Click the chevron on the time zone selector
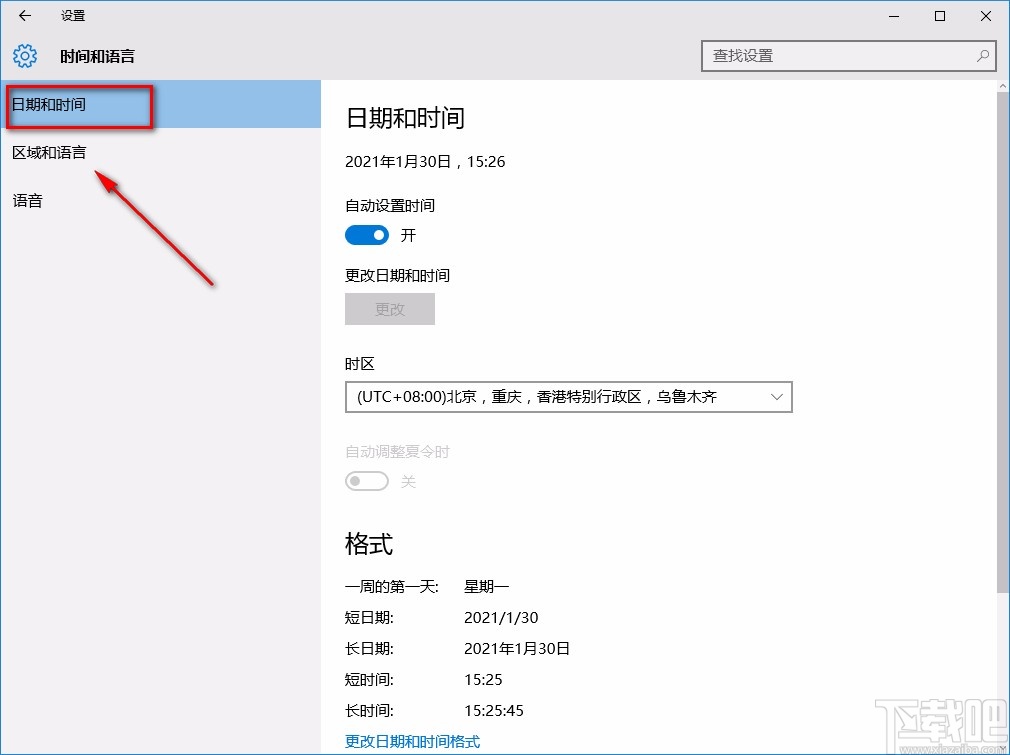This screenshot has height=755, width=1010. point(777,397)
